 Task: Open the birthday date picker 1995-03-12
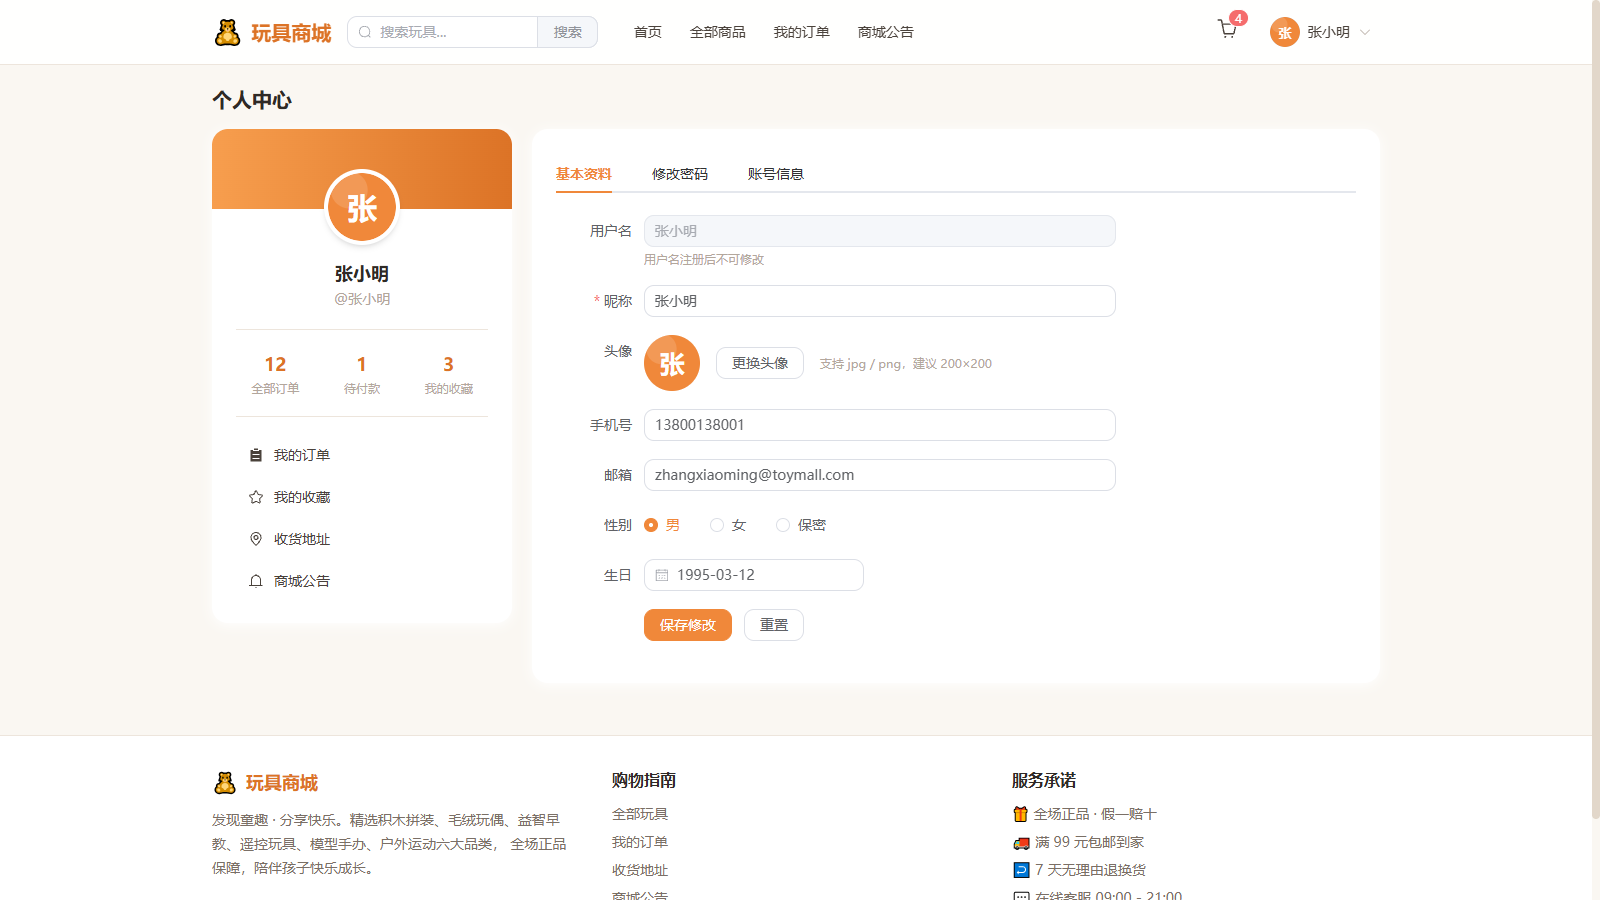(x=754, y=575)
